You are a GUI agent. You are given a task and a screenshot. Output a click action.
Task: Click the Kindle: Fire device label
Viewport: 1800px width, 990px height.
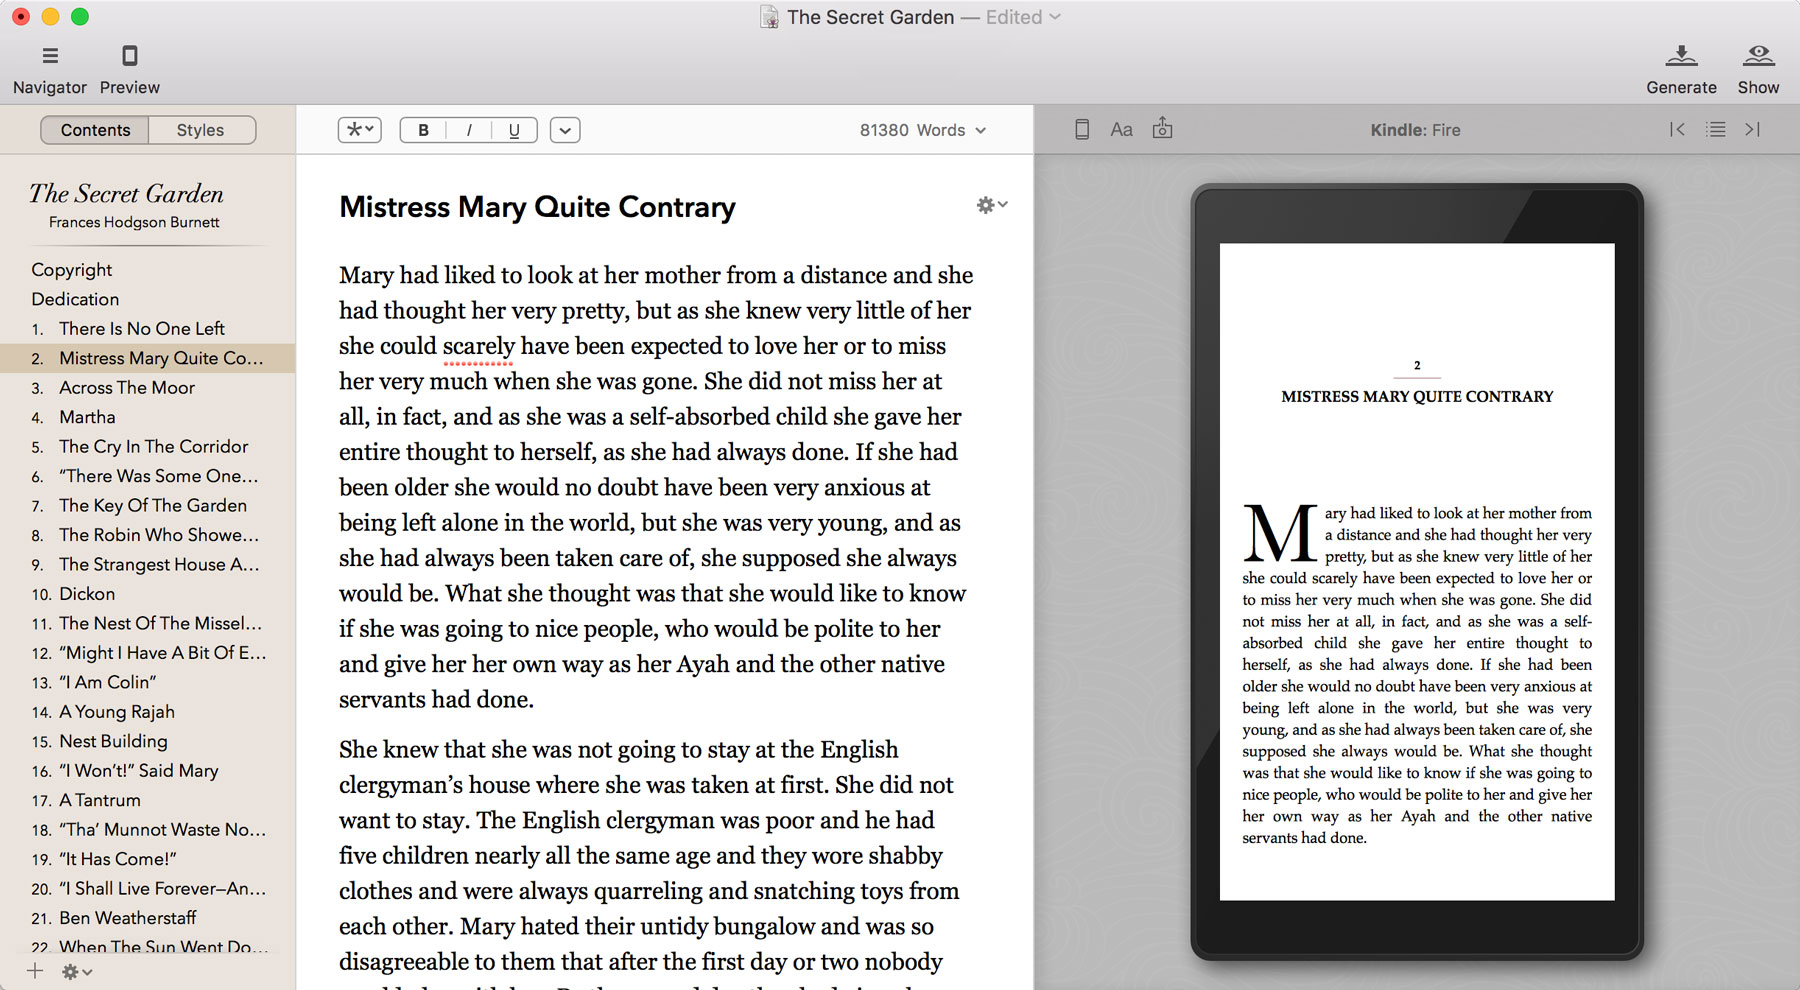coord(1415,130)
